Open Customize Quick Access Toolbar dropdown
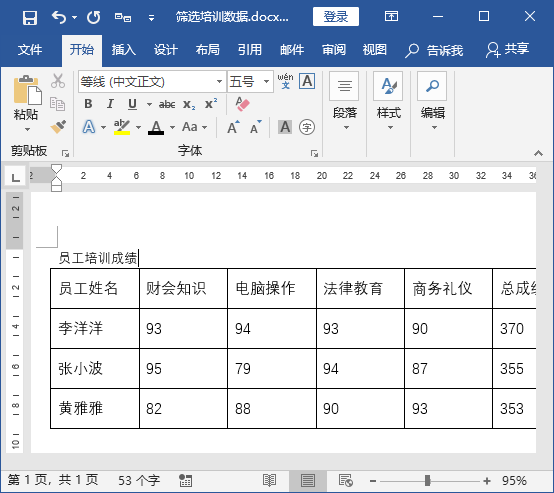This screenshot has height=493, width=554. click(151, 18)
